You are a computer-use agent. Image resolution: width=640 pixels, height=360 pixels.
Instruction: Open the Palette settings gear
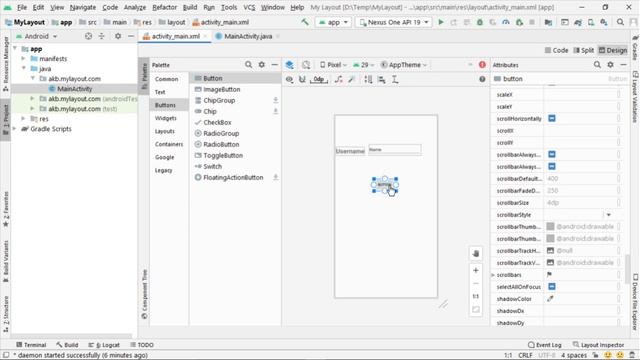point(262,65)
